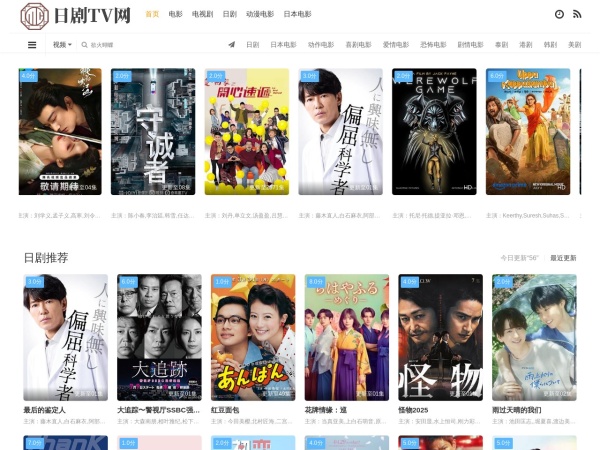The width and height of the screenshot is (600, 450).
Task: Open the 动漫电影 navigation item
Action: click(x=260, y=14)
